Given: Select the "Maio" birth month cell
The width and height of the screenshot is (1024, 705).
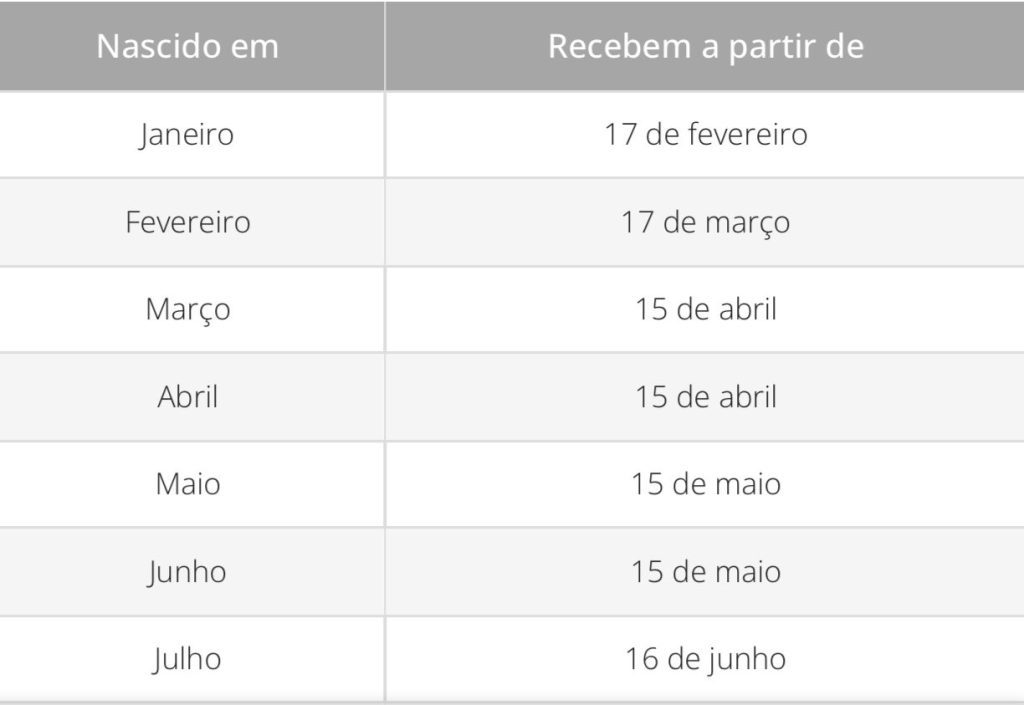Looking at the screenshot, I should pyautogui.click(x=188, y=484).
